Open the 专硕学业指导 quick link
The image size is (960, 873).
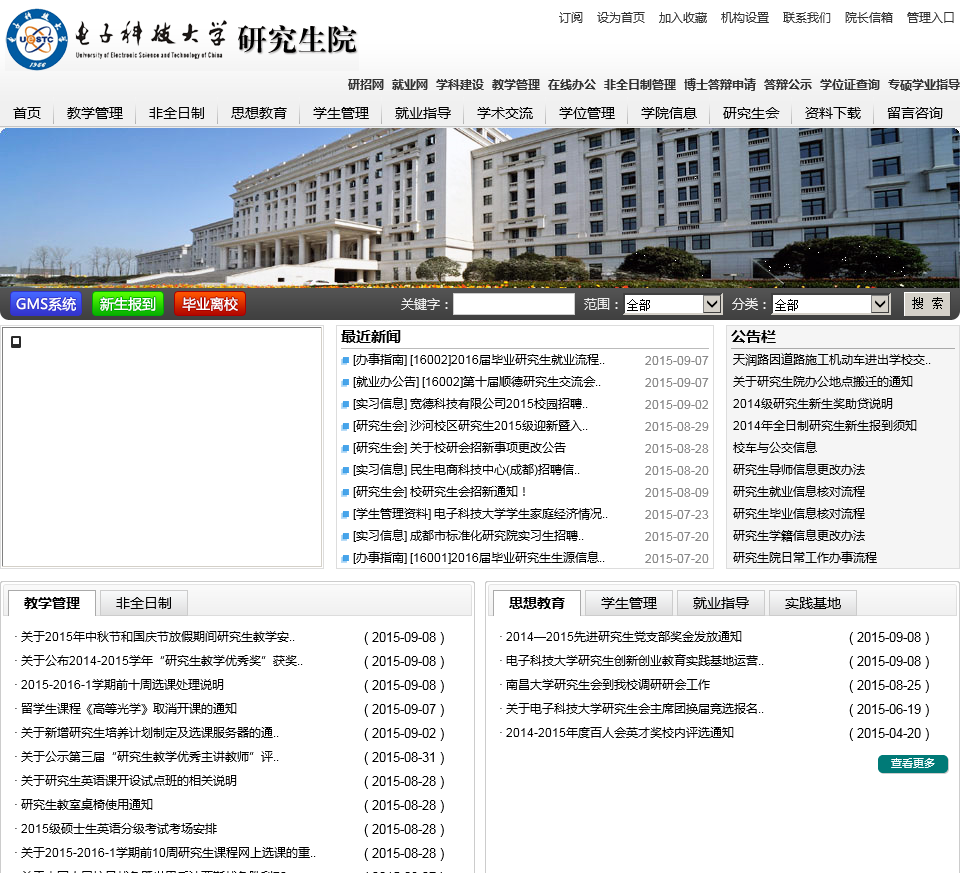click(924, 84)
